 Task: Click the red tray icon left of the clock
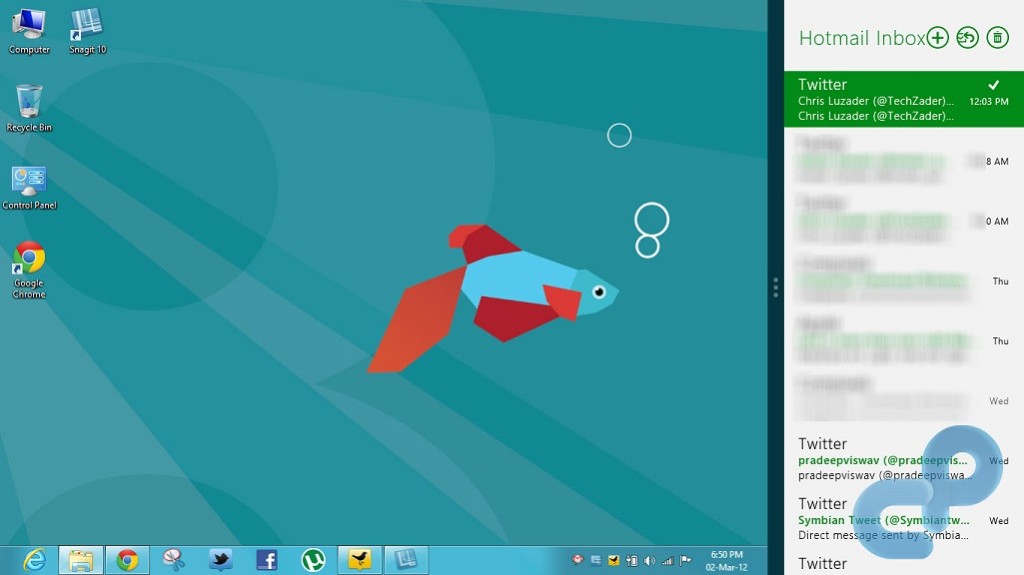pyautogui.click(x=577, y=559)
